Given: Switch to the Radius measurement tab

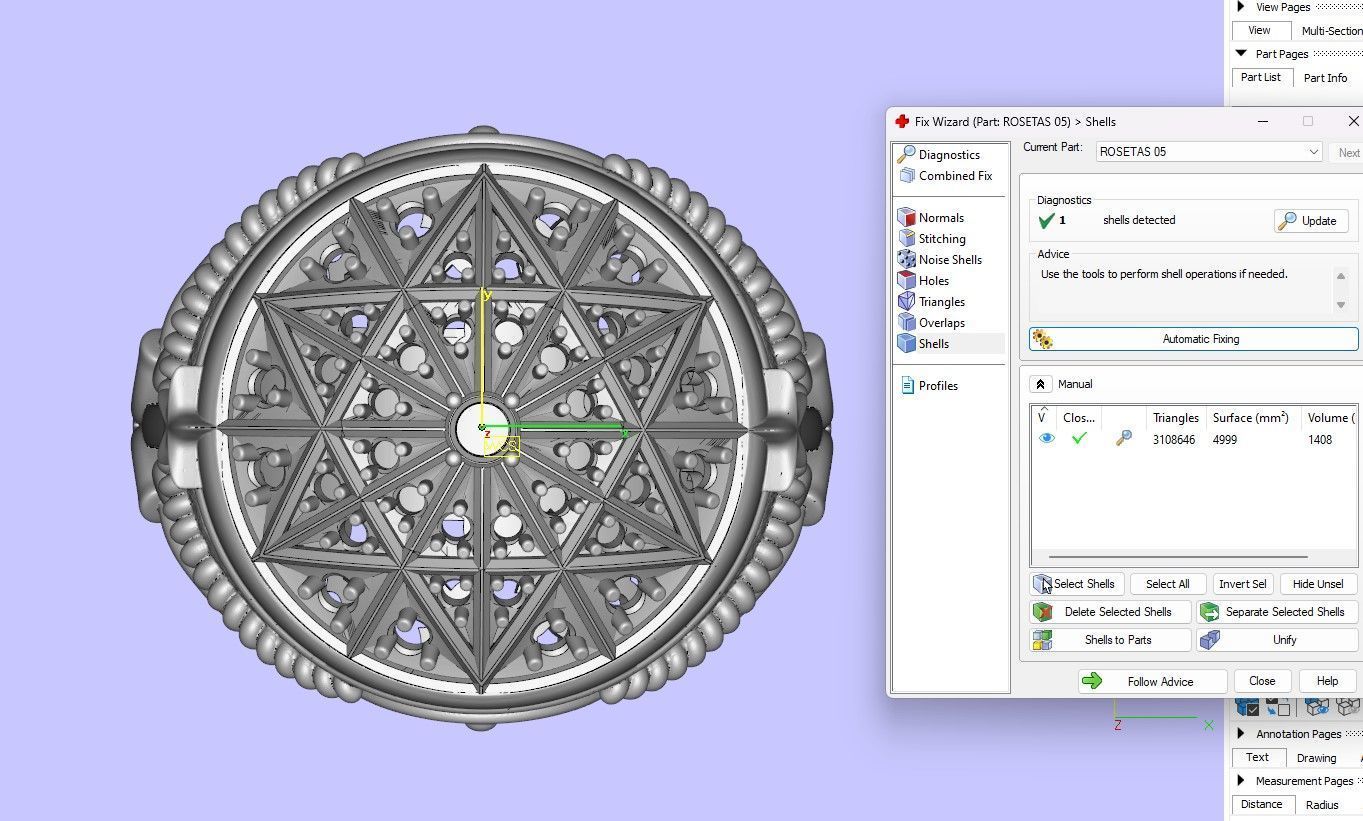Looking at the screenshot, I should pyautogui.click(x=1321, y=805).
